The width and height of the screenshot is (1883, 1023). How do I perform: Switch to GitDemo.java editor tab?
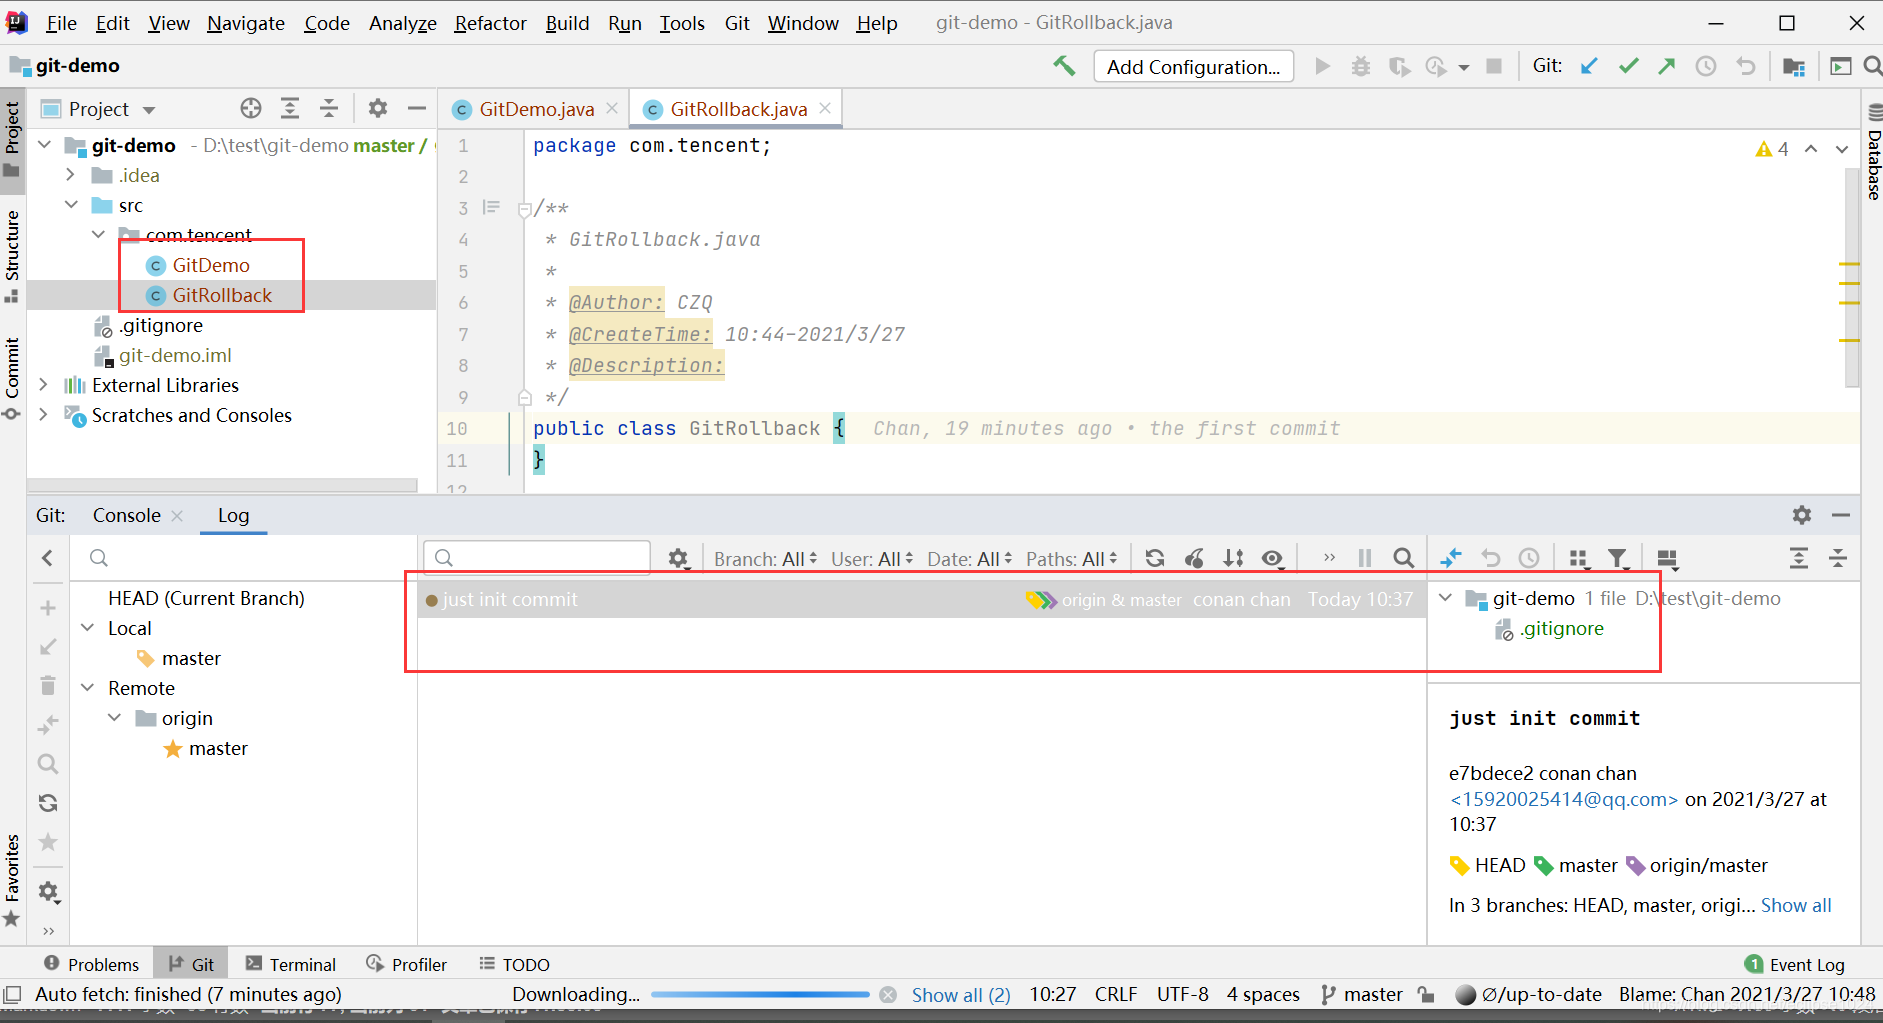(536, 109)
